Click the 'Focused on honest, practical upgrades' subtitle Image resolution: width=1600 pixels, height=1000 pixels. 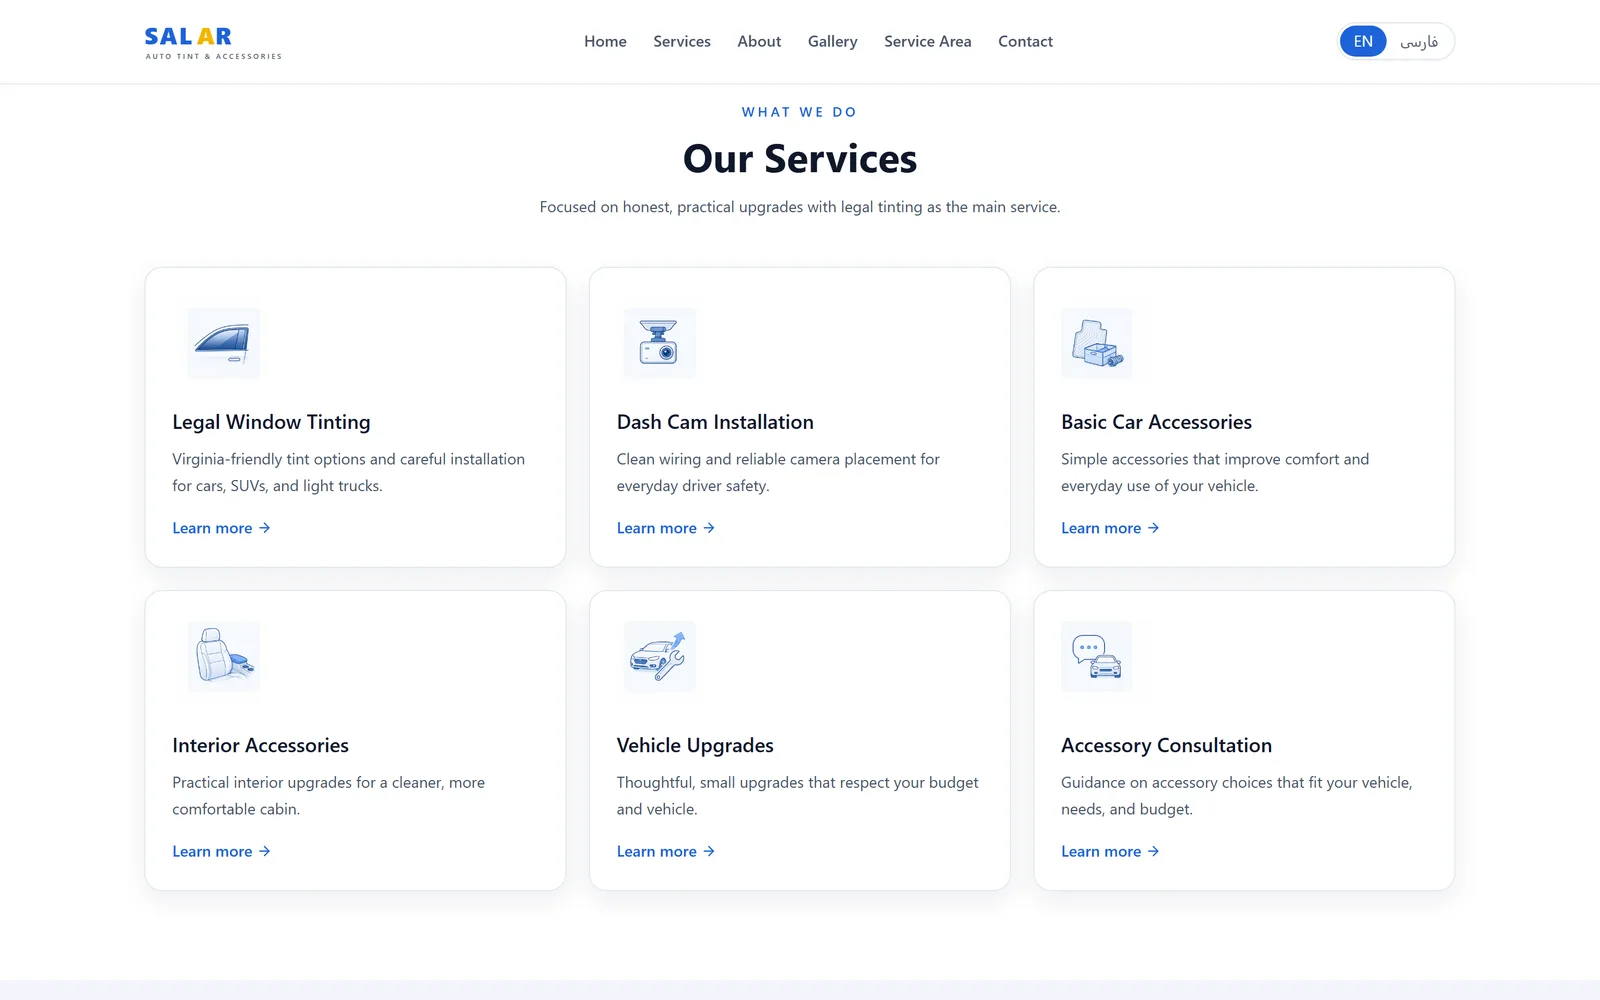point(800,207)
